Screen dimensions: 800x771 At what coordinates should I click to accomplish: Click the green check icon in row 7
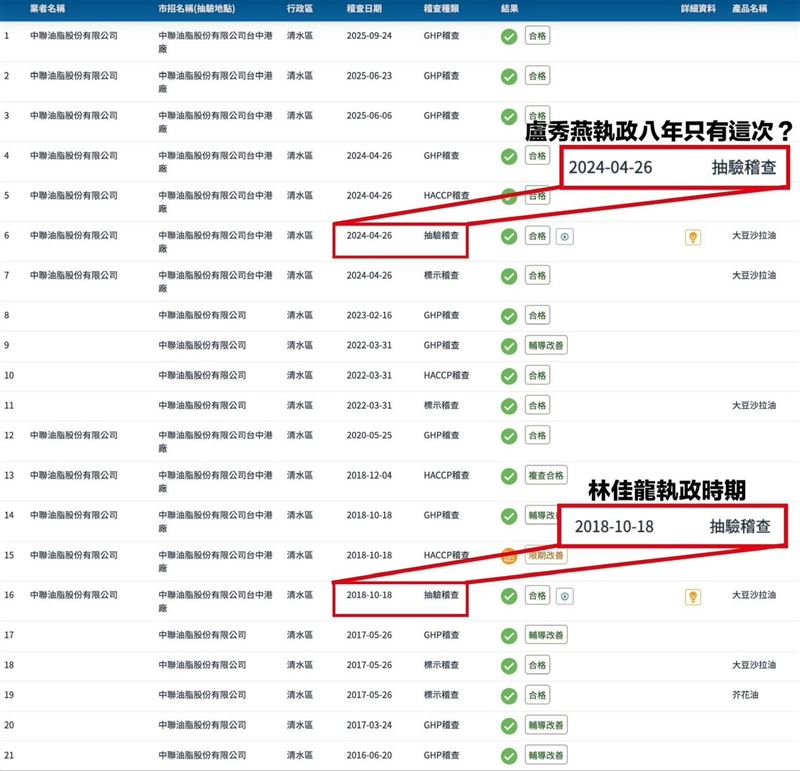pyautogui.click(x=509, y=276)
